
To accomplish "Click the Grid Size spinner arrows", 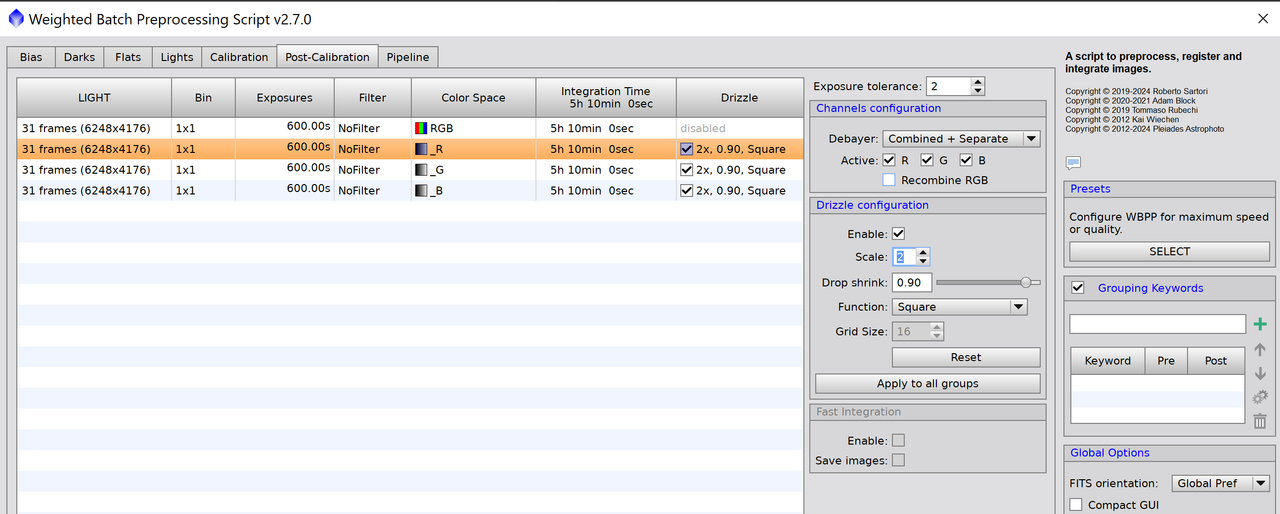I will click(937, 331).
